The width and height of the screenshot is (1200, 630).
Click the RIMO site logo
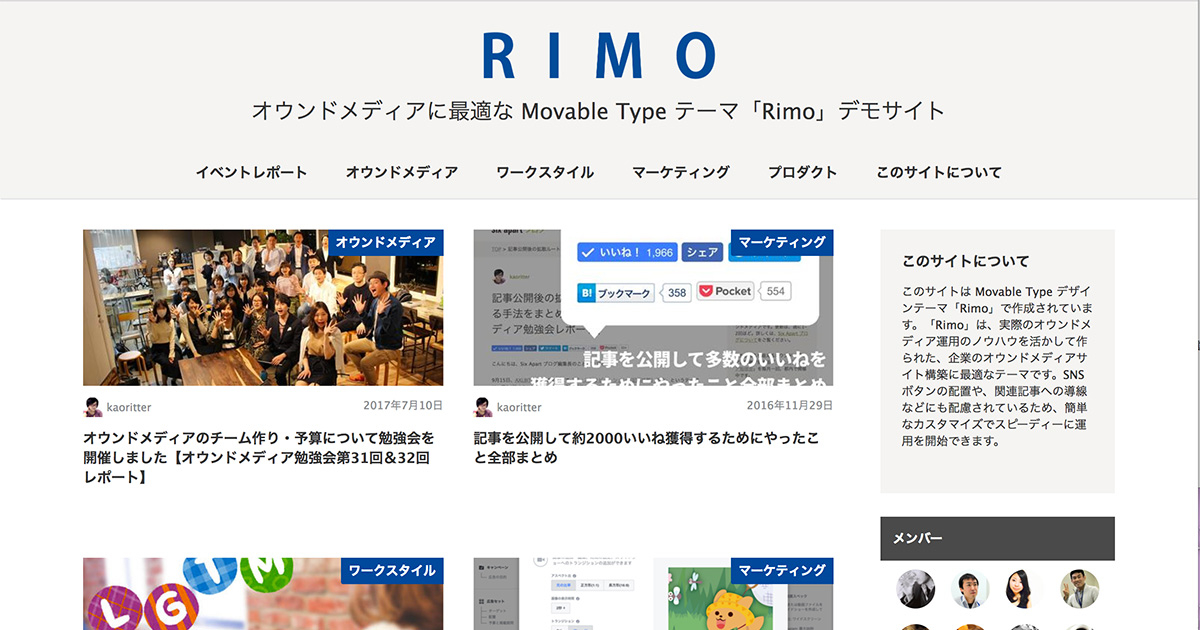coord(600,55)
